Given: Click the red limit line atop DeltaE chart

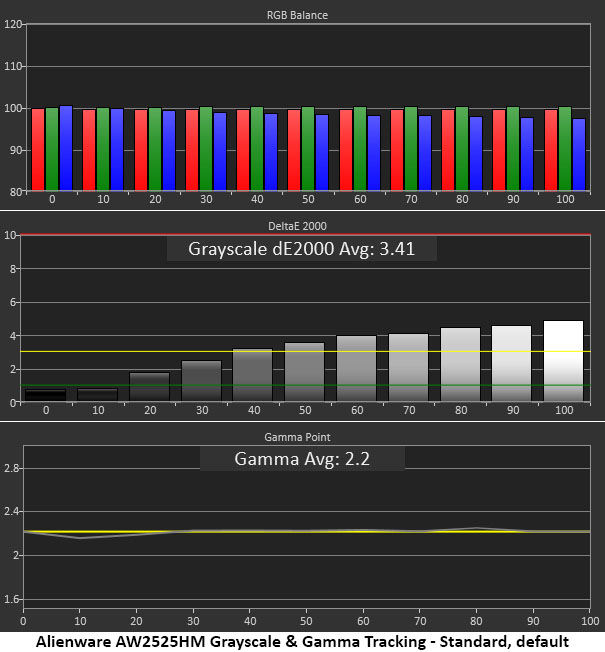Looking at the screenshot, I should 305,235.
